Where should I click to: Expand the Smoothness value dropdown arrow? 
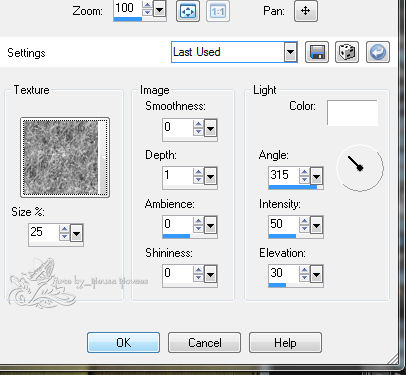point(210,129)
